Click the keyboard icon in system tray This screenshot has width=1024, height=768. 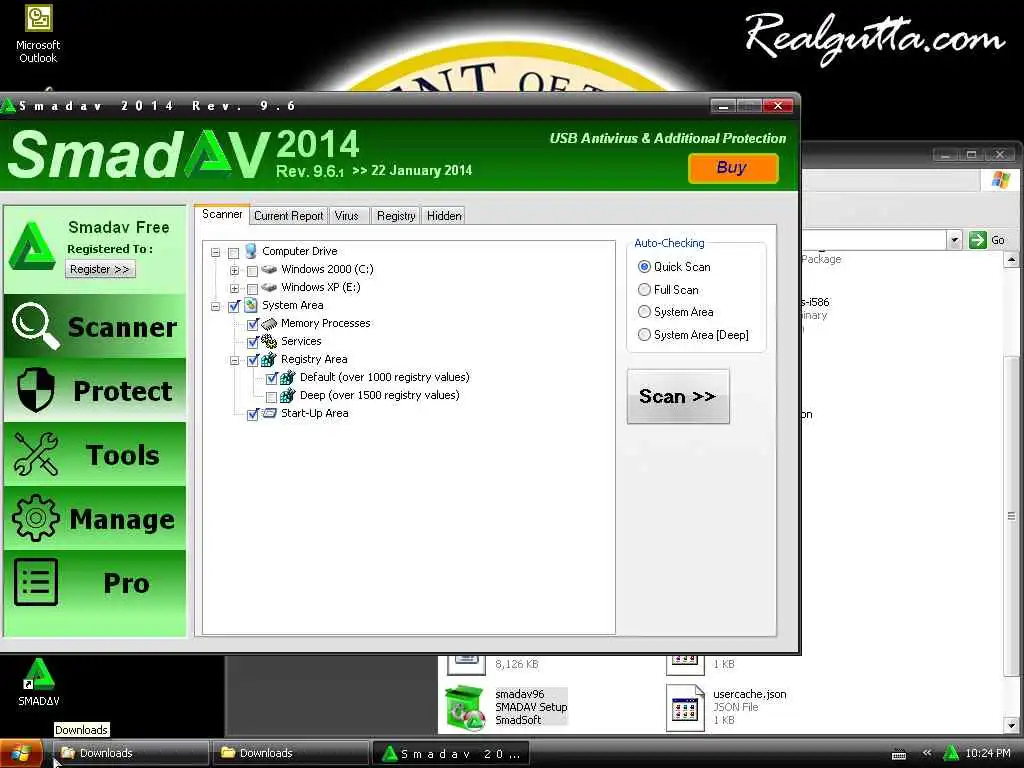pos(899,754)
